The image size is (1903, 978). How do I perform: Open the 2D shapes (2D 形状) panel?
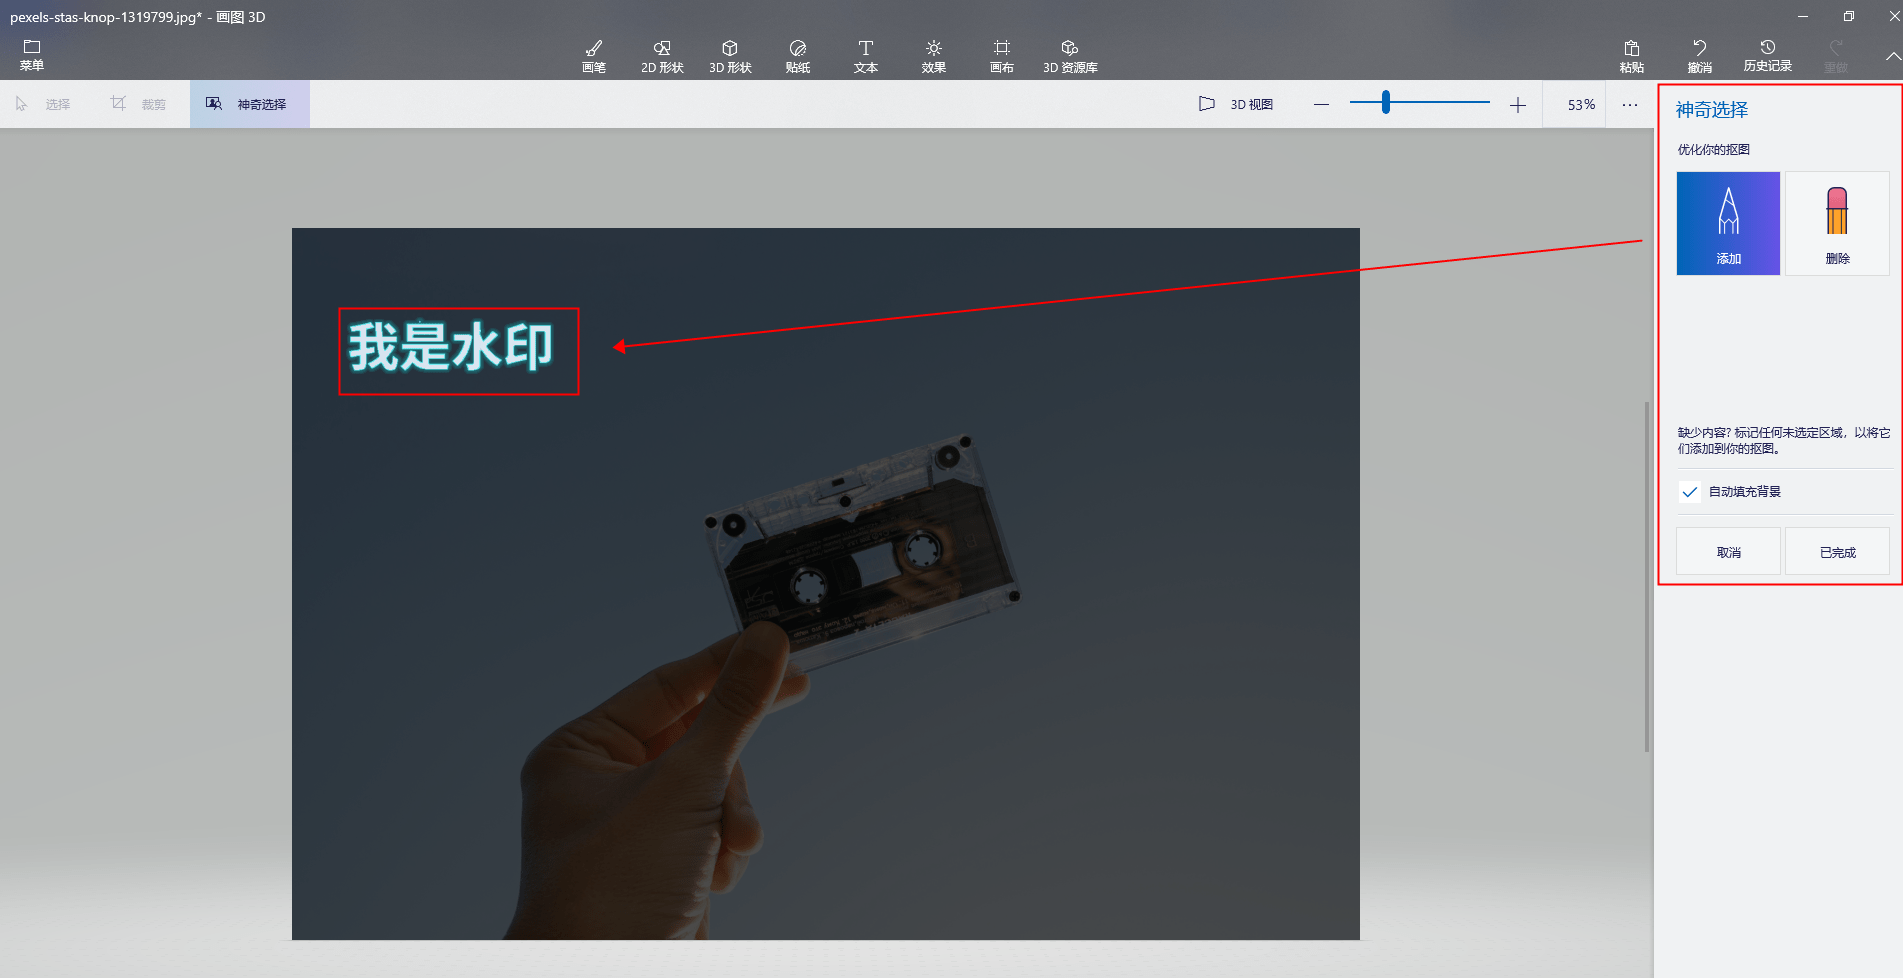tap(662, 56)
